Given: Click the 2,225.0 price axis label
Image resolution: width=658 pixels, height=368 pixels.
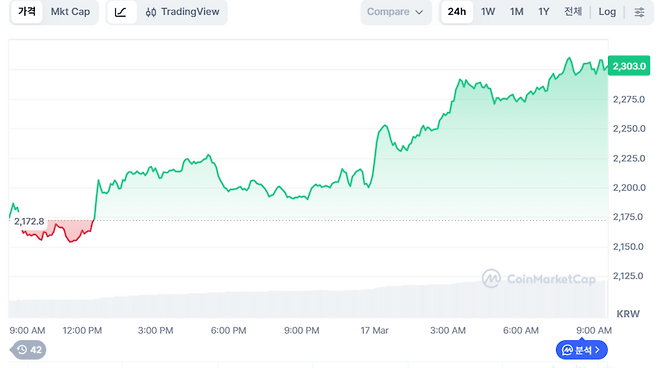Looking at the screenshot, I should click(x=629, y=159).
